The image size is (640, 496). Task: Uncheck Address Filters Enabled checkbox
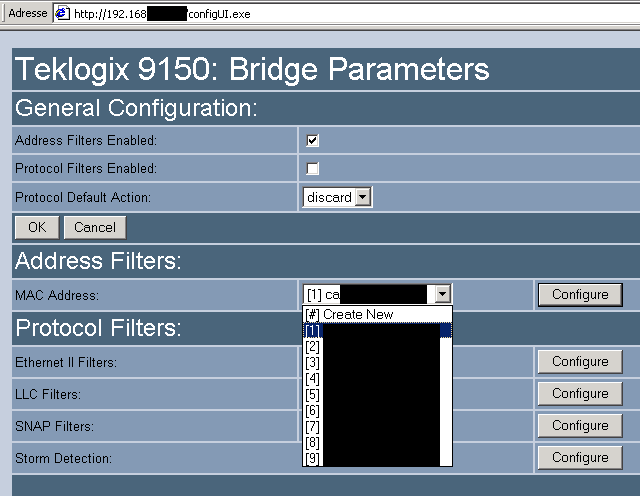point(312,140)
